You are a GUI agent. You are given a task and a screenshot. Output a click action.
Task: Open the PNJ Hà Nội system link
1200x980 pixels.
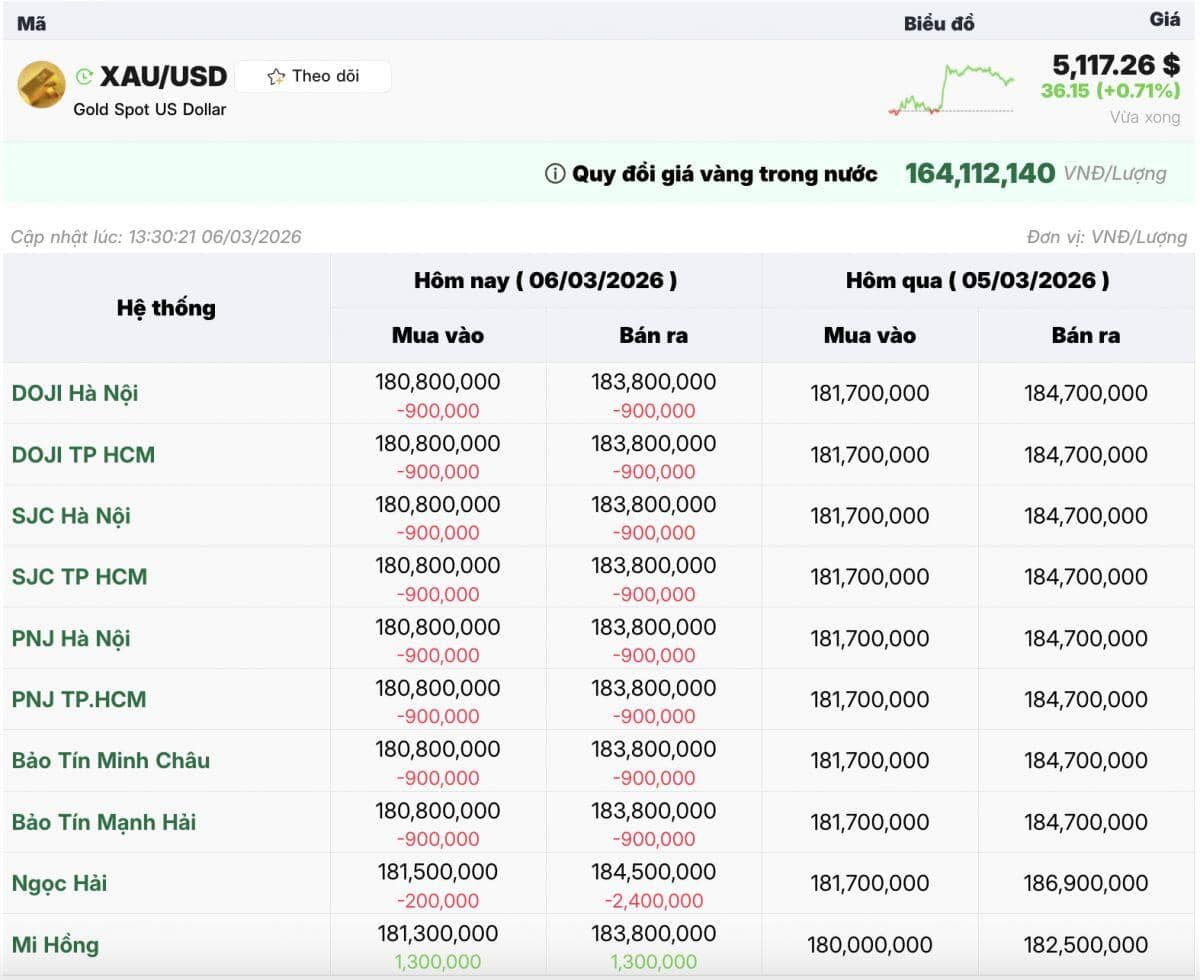coord(71,638)
